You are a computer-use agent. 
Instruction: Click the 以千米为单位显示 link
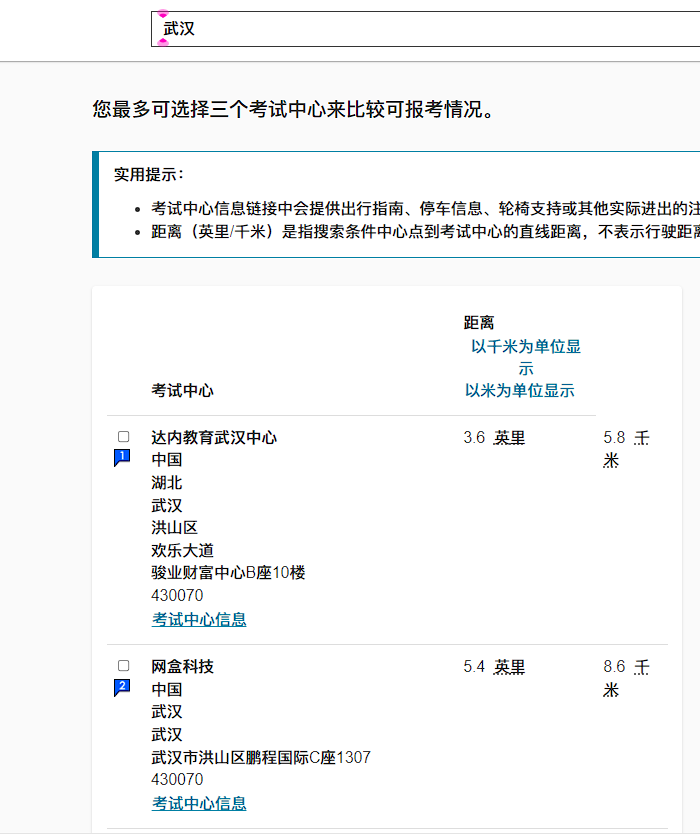pyautogui.click(x=525, y=357)
